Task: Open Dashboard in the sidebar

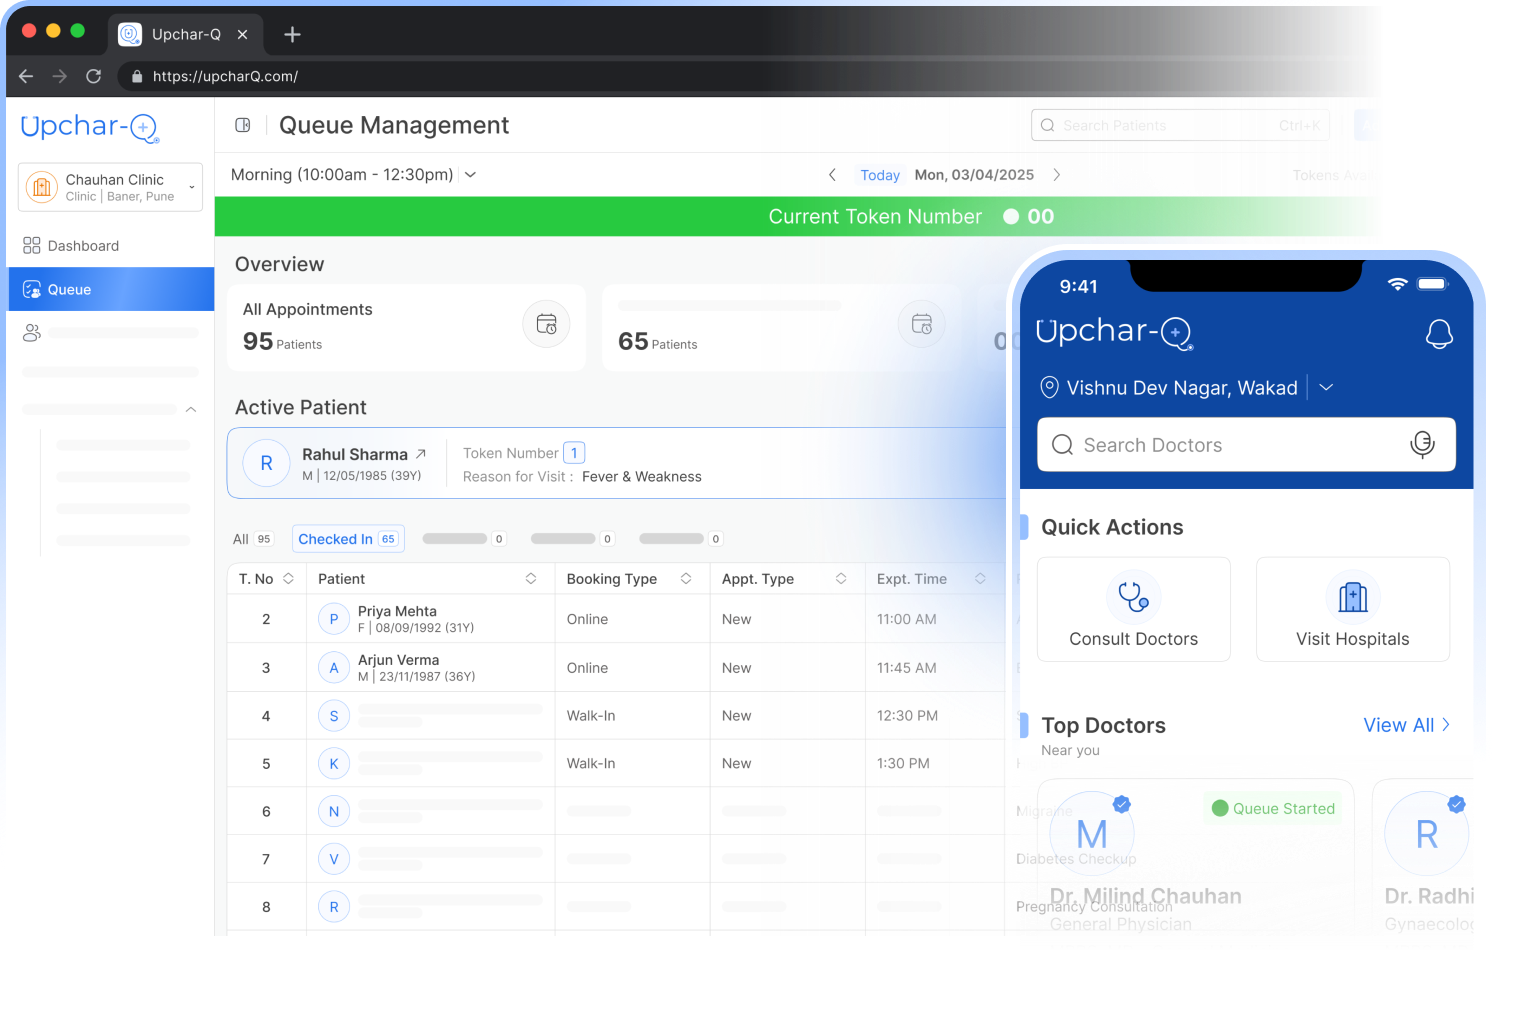Action: [x=83, y=246]
